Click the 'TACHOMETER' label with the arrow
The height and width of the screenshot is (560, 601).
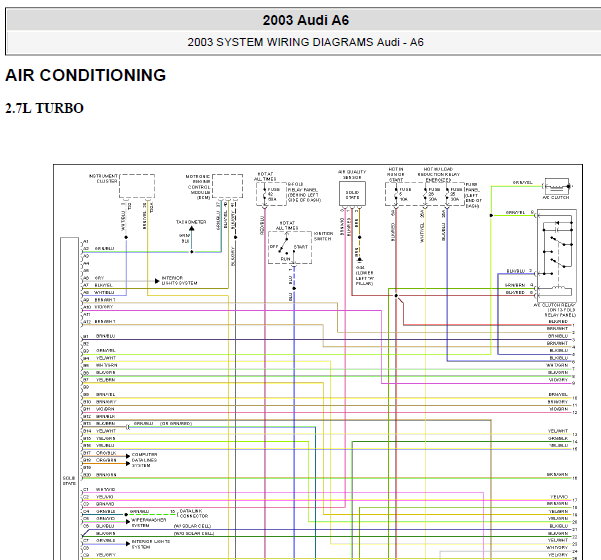coord(191,222)
